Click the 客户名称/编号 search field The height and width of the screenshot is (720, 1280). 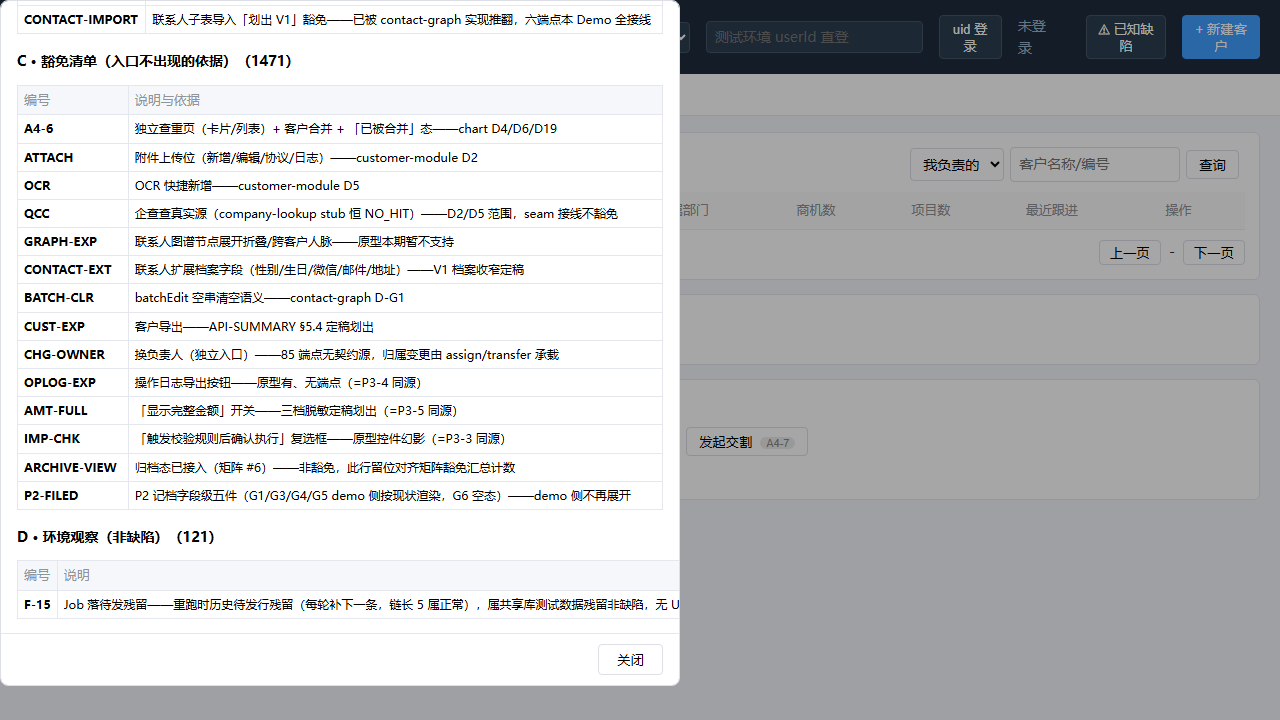coord(1094,164)
